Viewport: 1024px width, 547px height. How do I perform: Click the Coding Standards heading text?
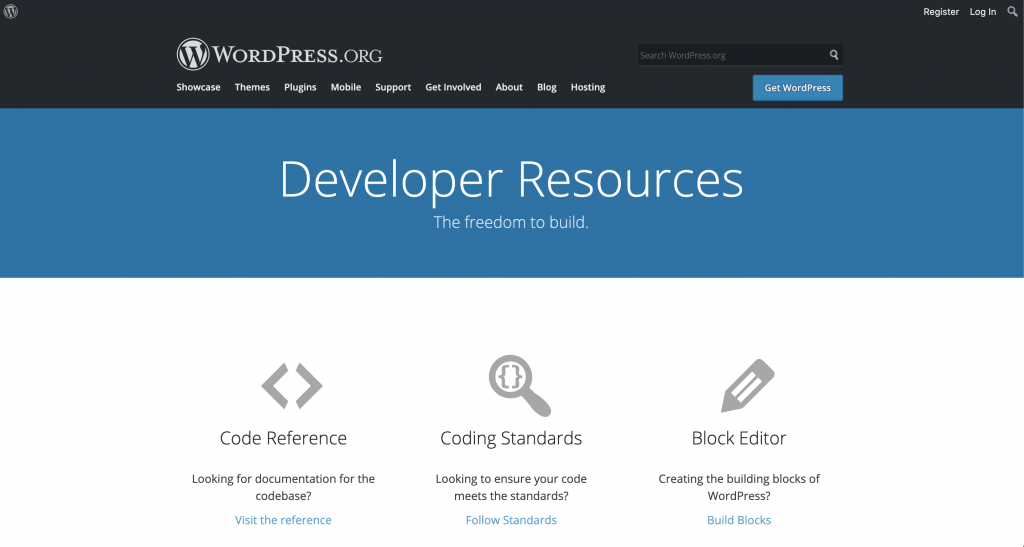click(511, 438)
